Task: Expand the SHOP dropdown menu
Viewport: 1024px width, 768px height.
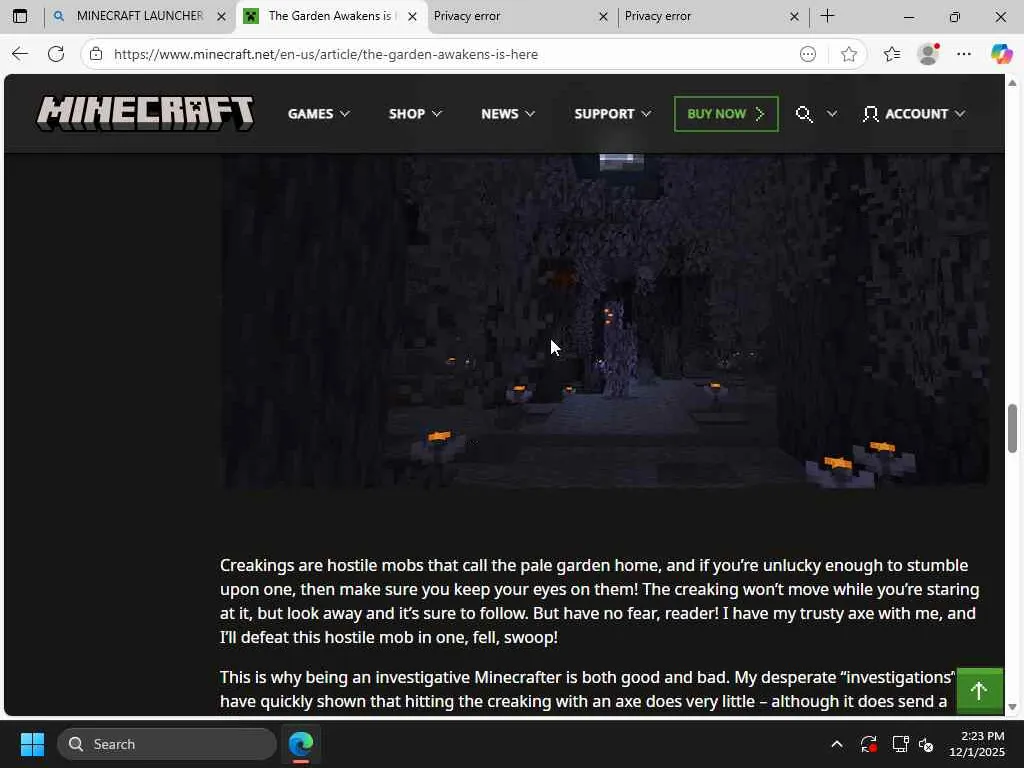Action: (415, 114)
